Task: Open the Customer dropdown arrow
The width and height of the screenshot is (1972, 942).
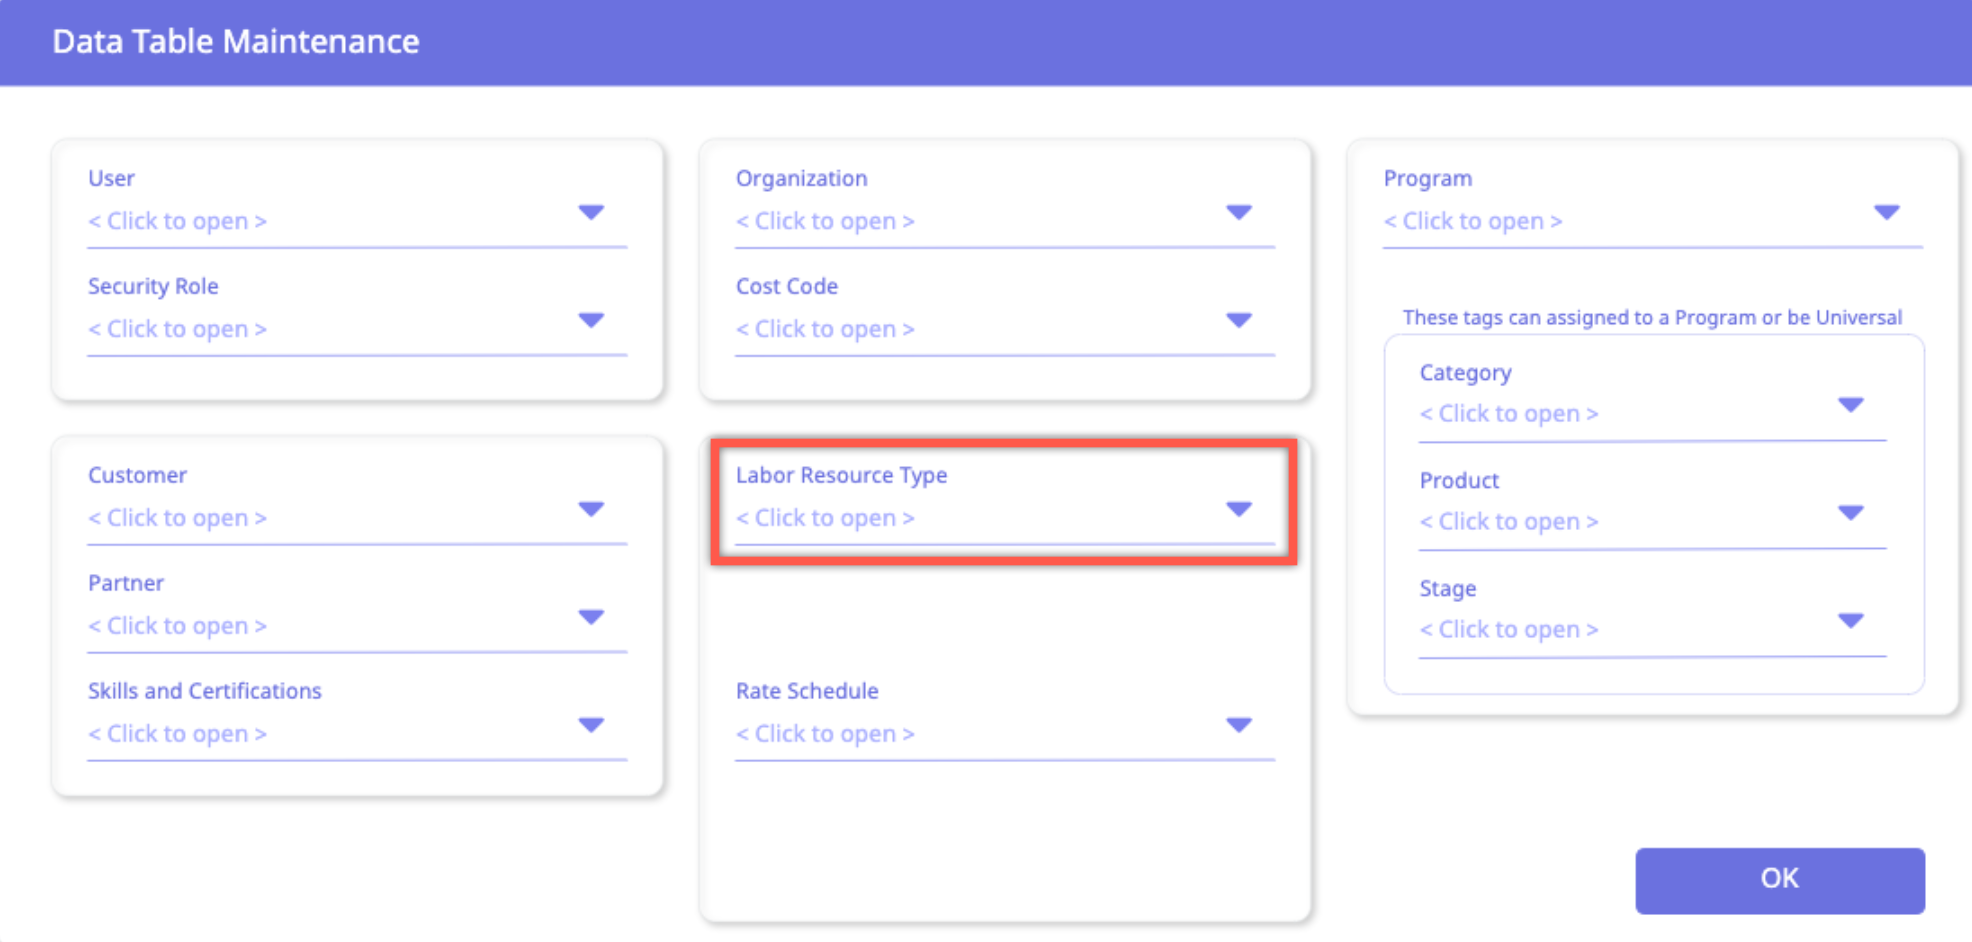Action: (x=591, y=509)
